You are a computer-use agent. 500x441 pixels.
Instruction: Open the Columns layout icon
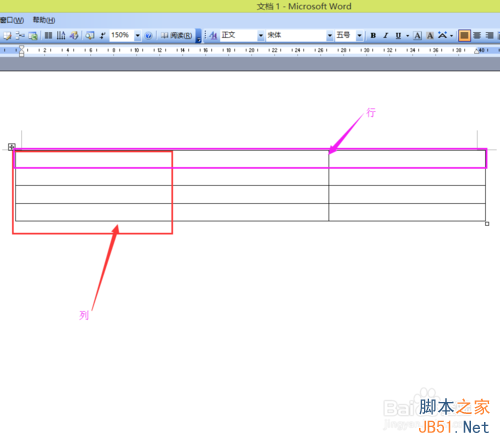pyautogui.click(x=48, y=35)
